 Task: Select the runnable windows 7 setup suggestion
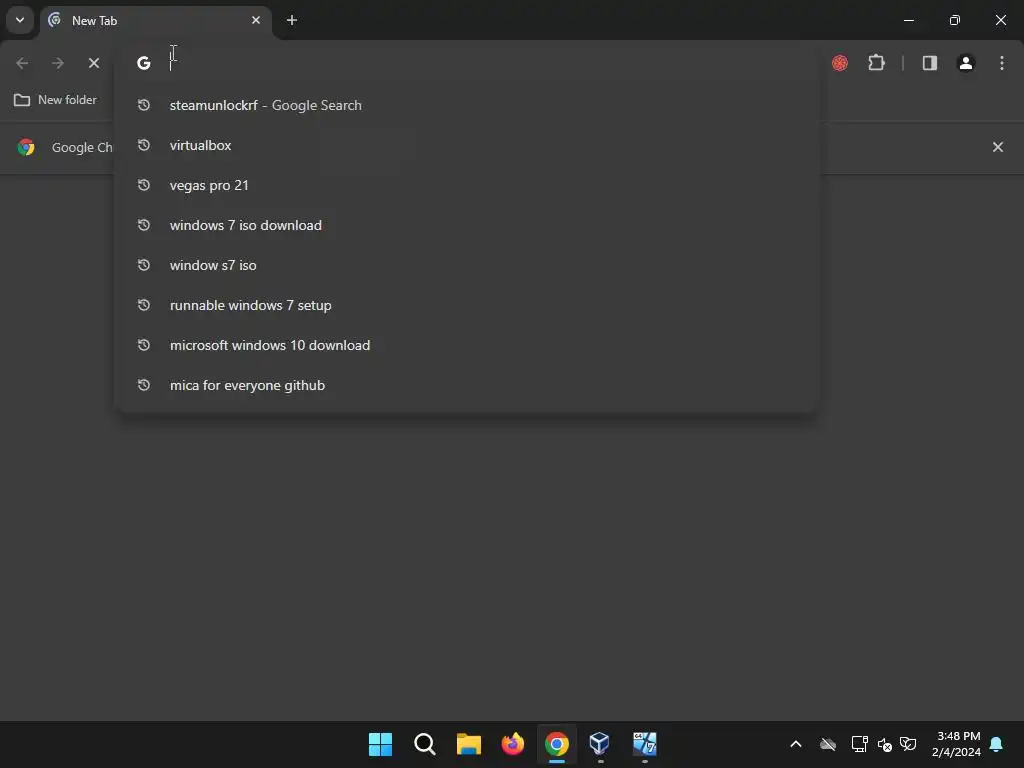(466, 305)
